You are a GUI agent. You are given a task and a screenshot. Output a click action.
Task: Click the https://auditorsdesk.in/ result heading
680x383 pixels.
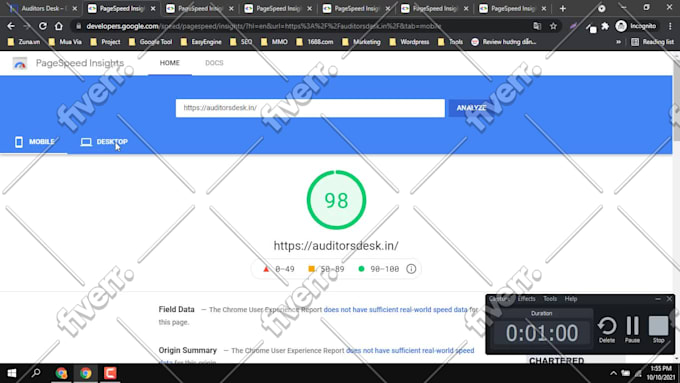coord(336,246)
